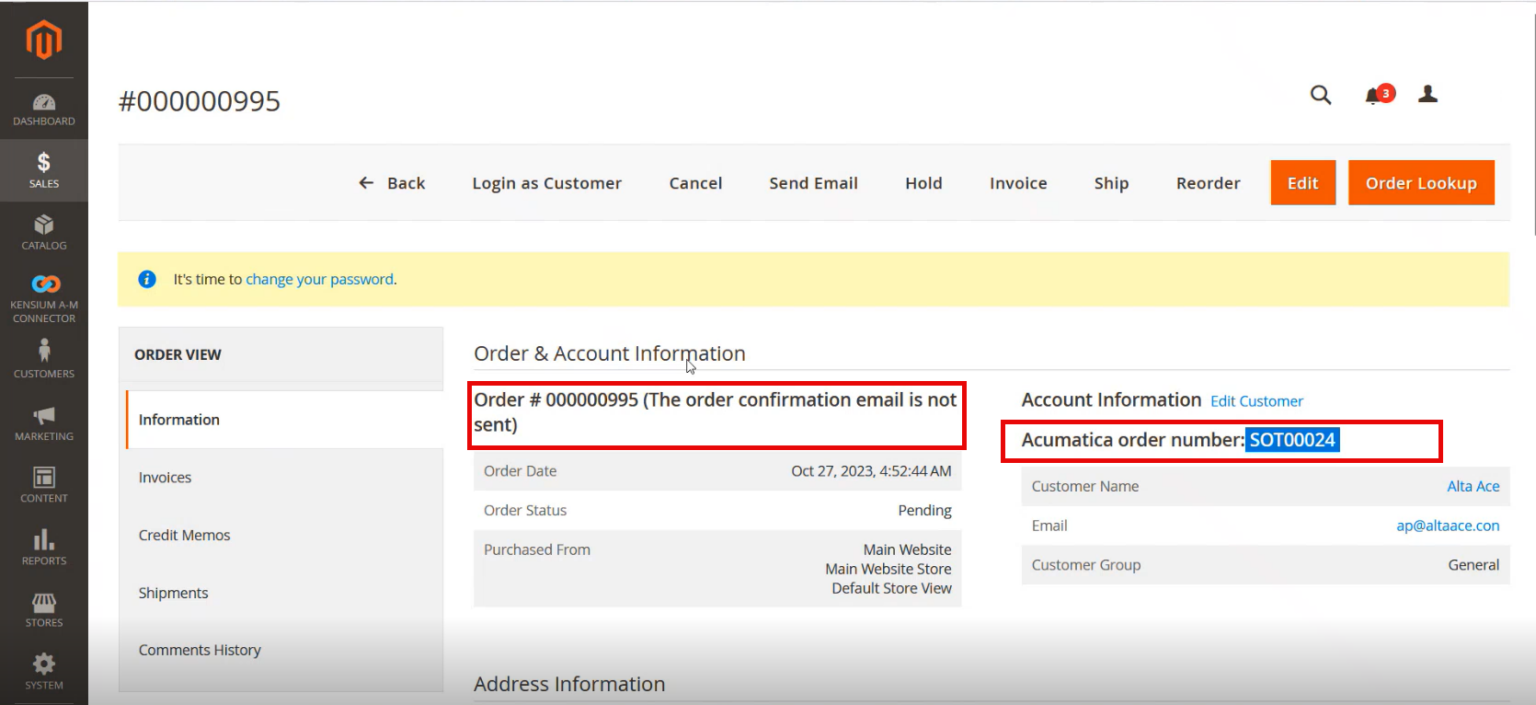
Task: Open the Reports sidebar icon
Action: point(44,546)
